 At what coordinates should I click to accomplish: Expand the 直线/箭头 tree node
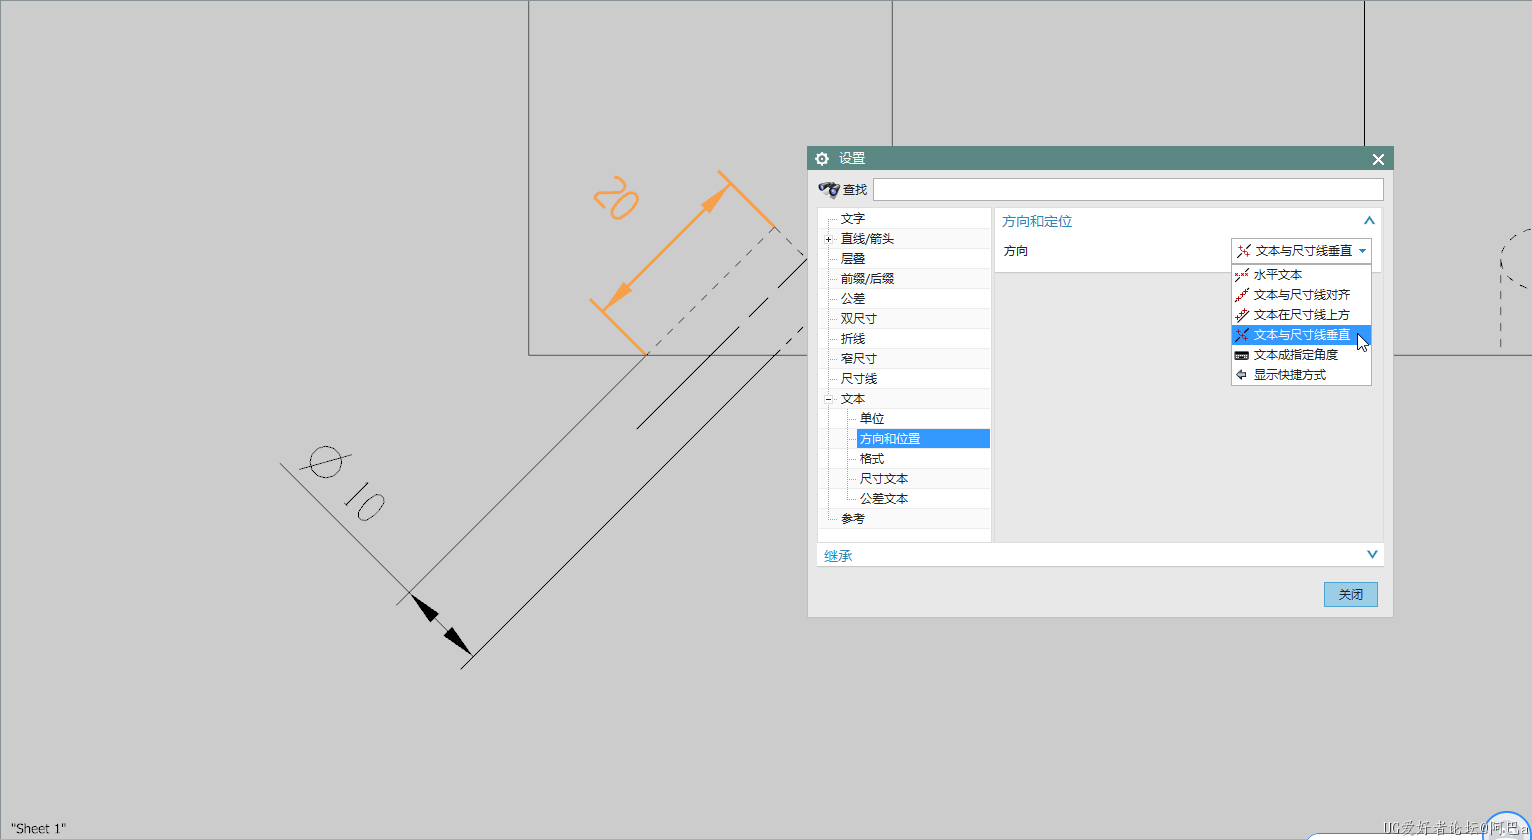(828, 239)
